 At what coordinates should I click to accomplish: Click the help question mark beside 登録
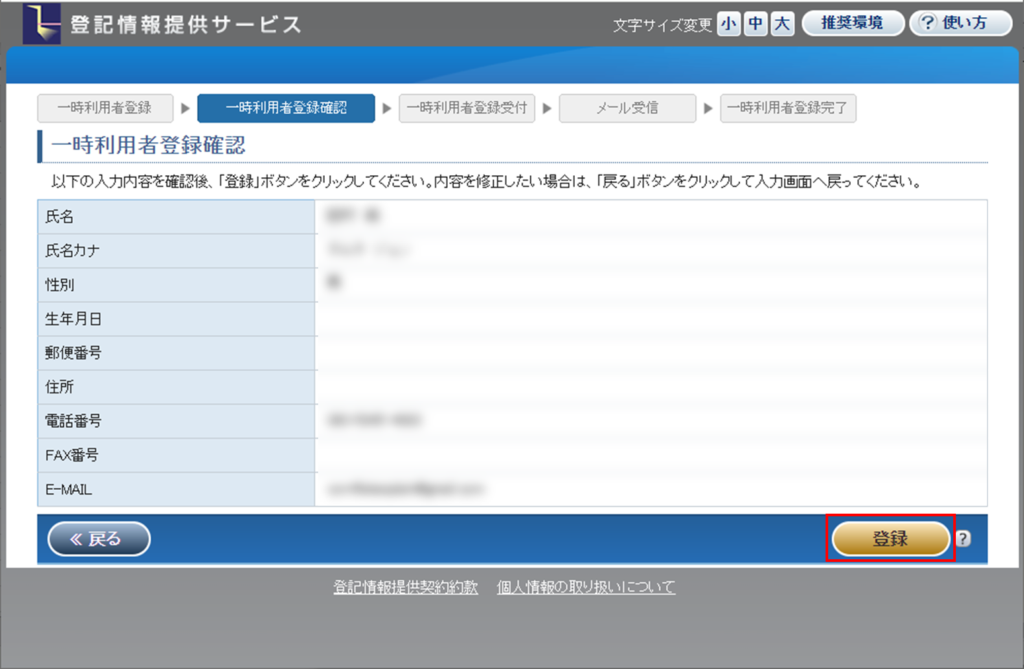click(963, 539)
